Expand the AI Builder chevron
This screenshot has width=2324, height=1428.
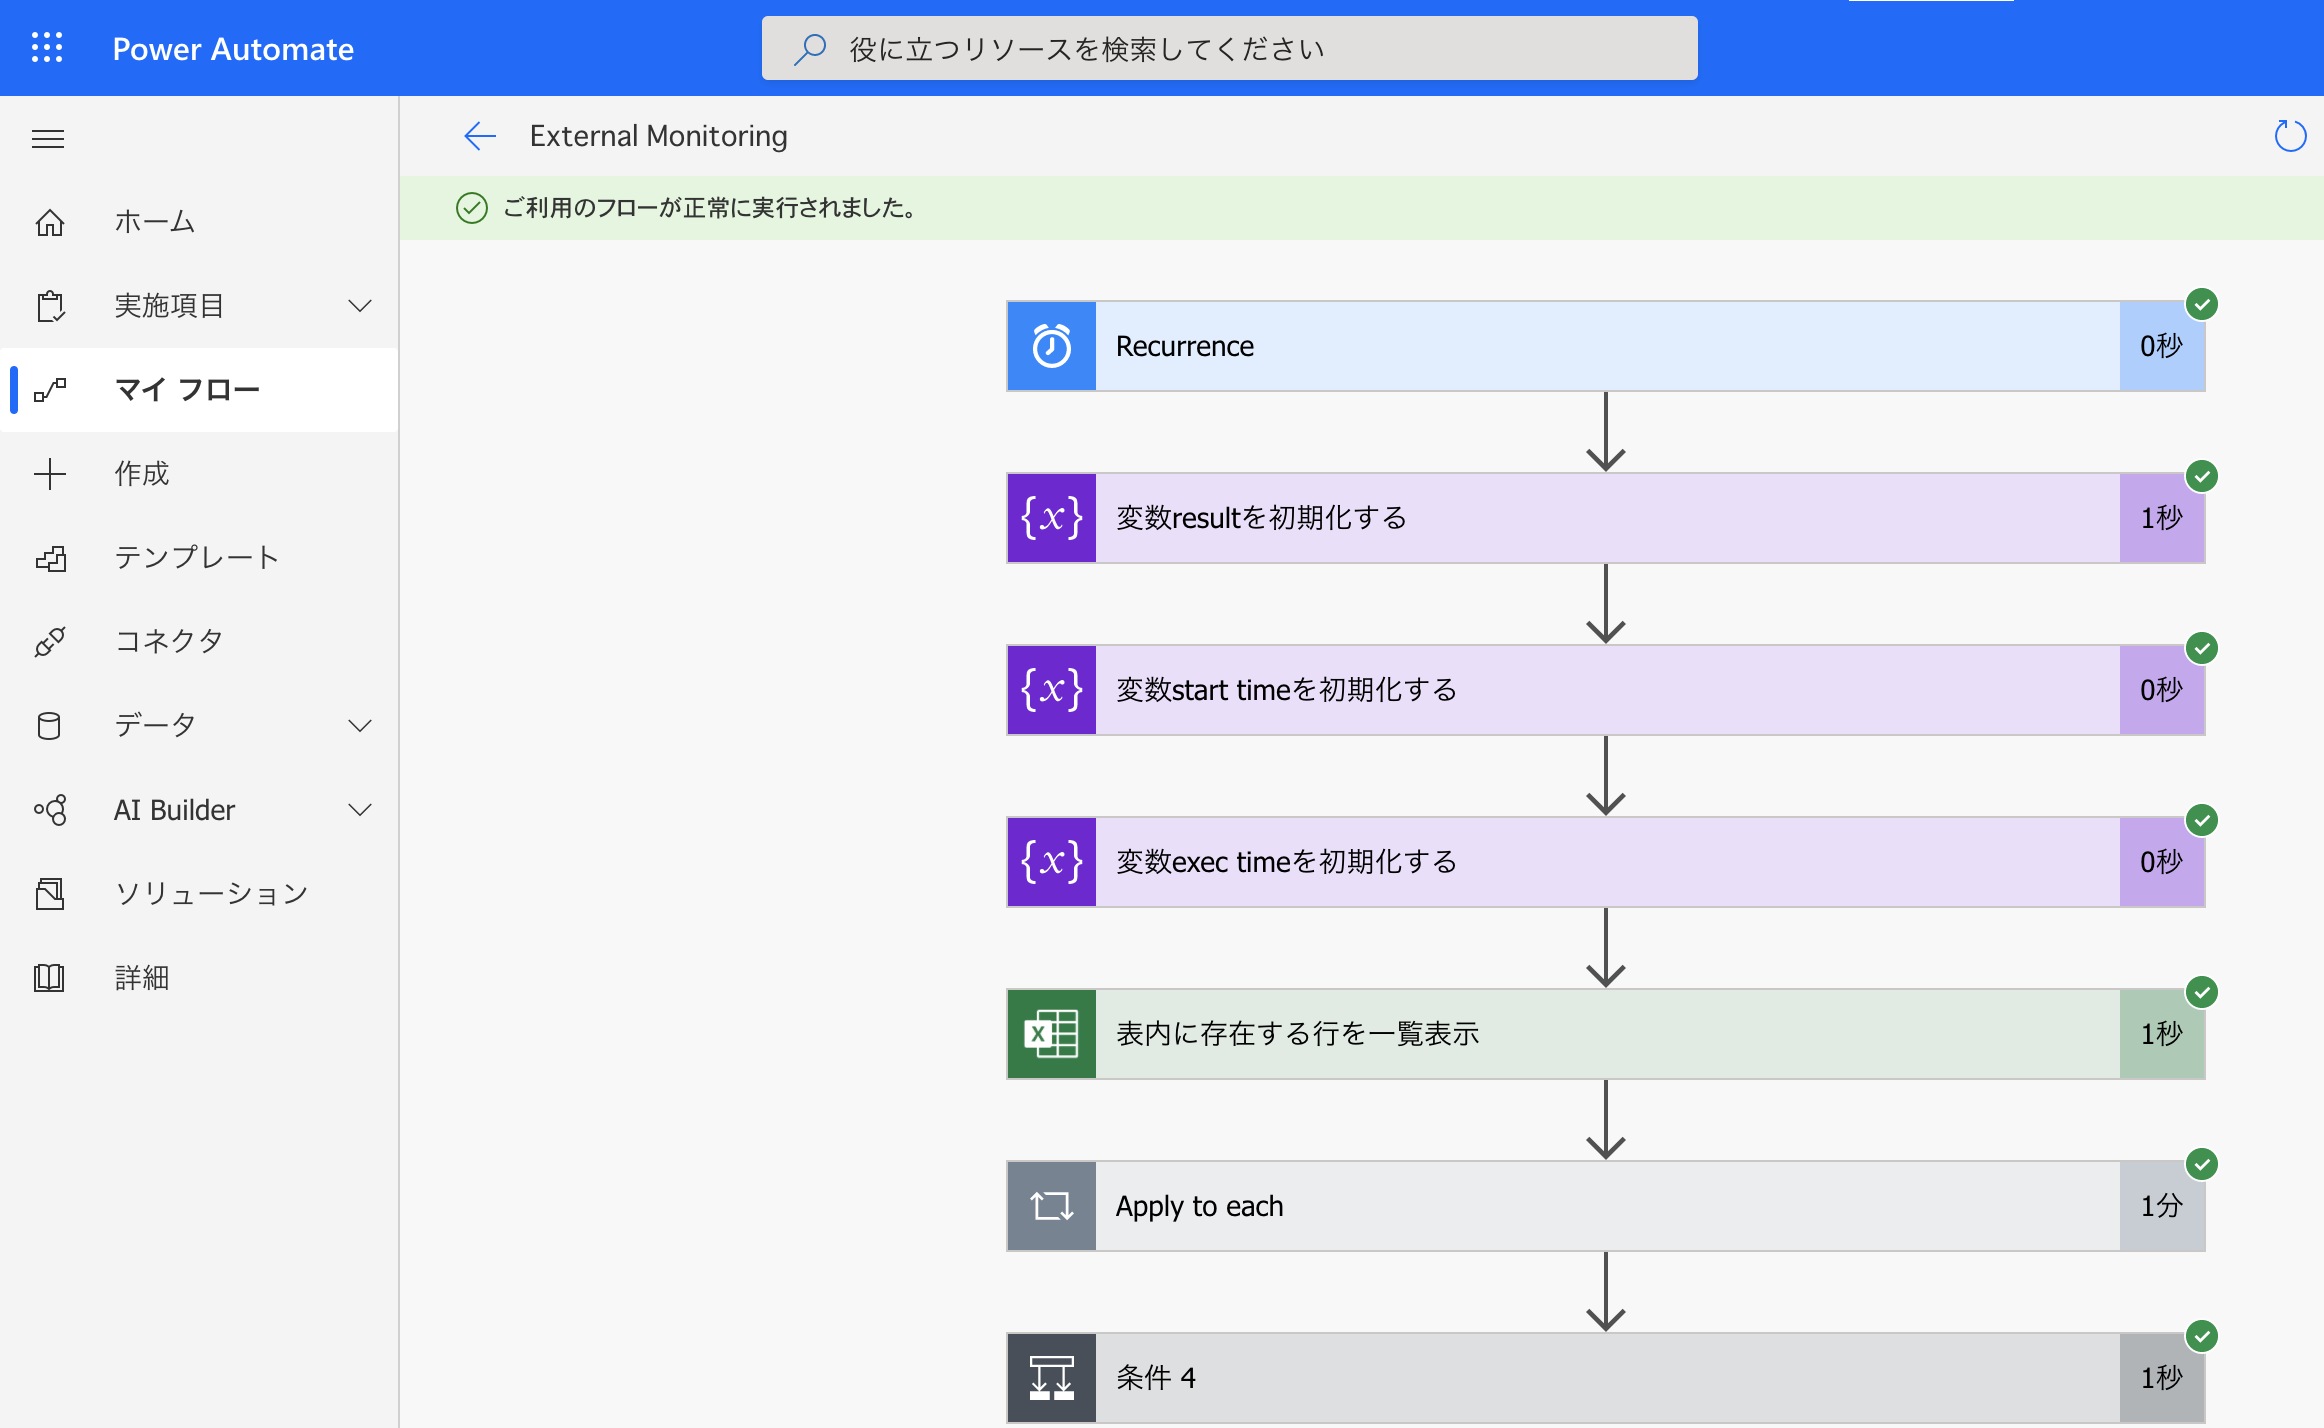coord(360,810)
